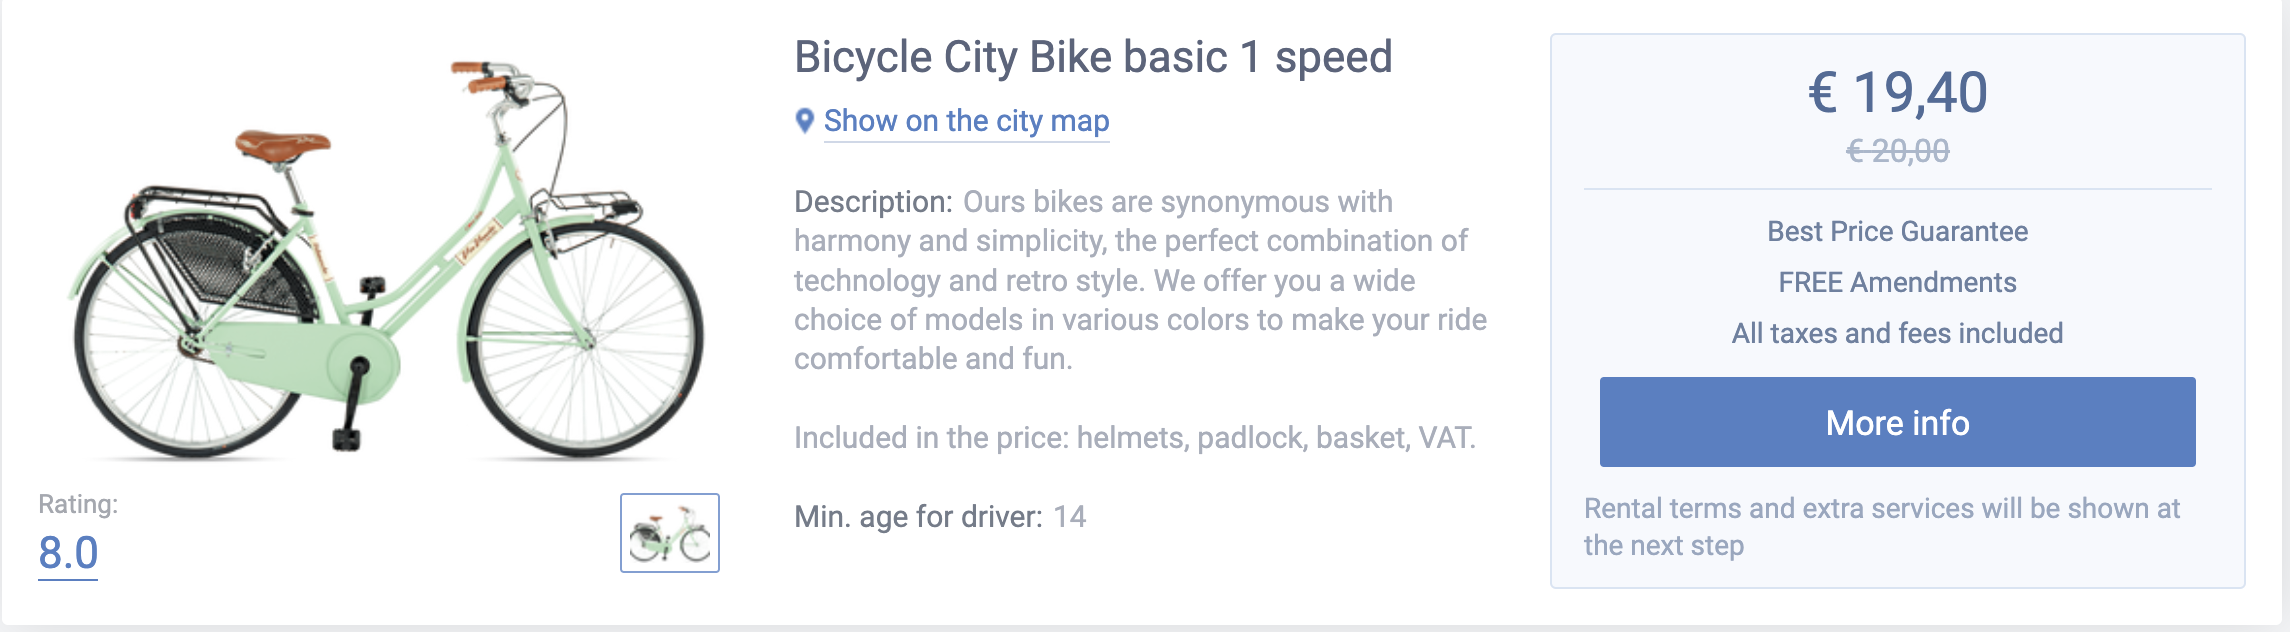Click the map pin icon
2290x632 pixels.
804,121
